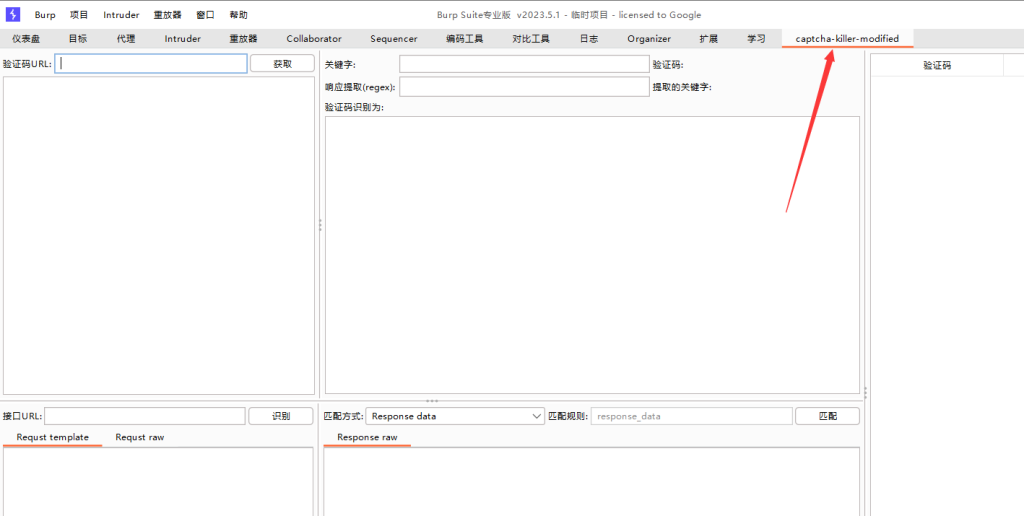Open the Requst template tab
This screenshot has width=1024, height=516.
[53, 437]
